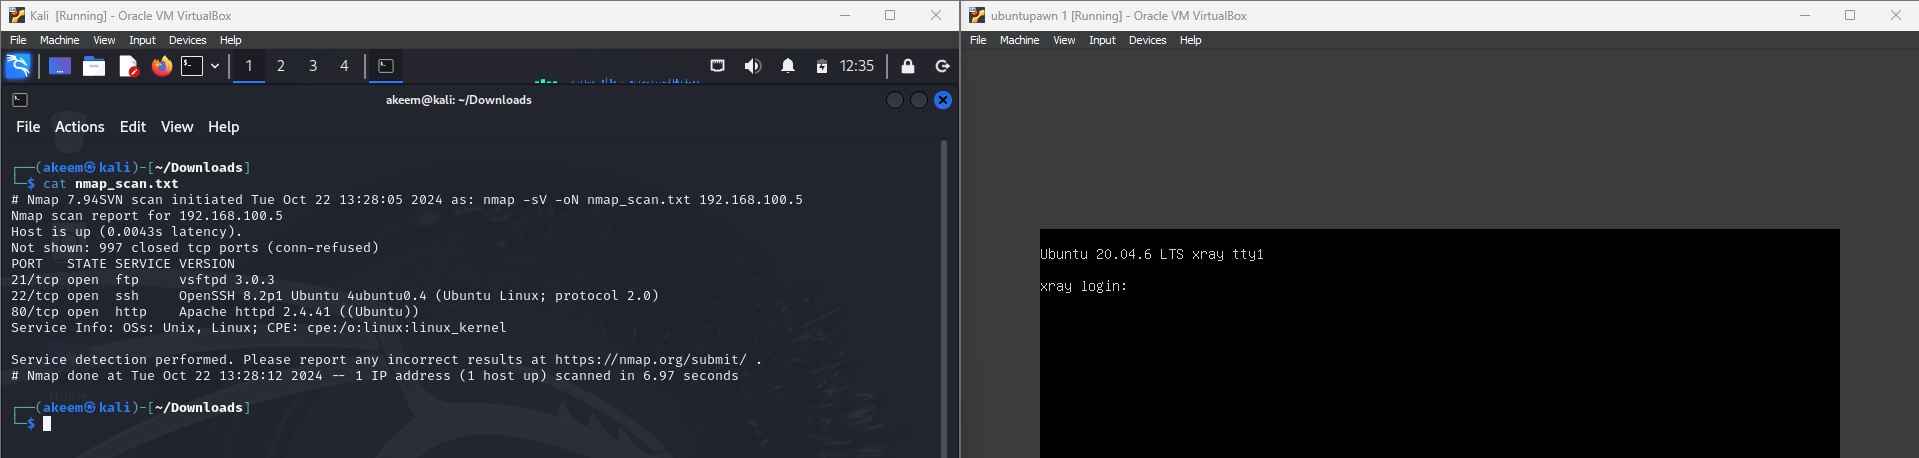Click the terminal prompt cursor at the bottom
Image resolution: width=1919 pixels, height=458 pixels.
point(47,424)
